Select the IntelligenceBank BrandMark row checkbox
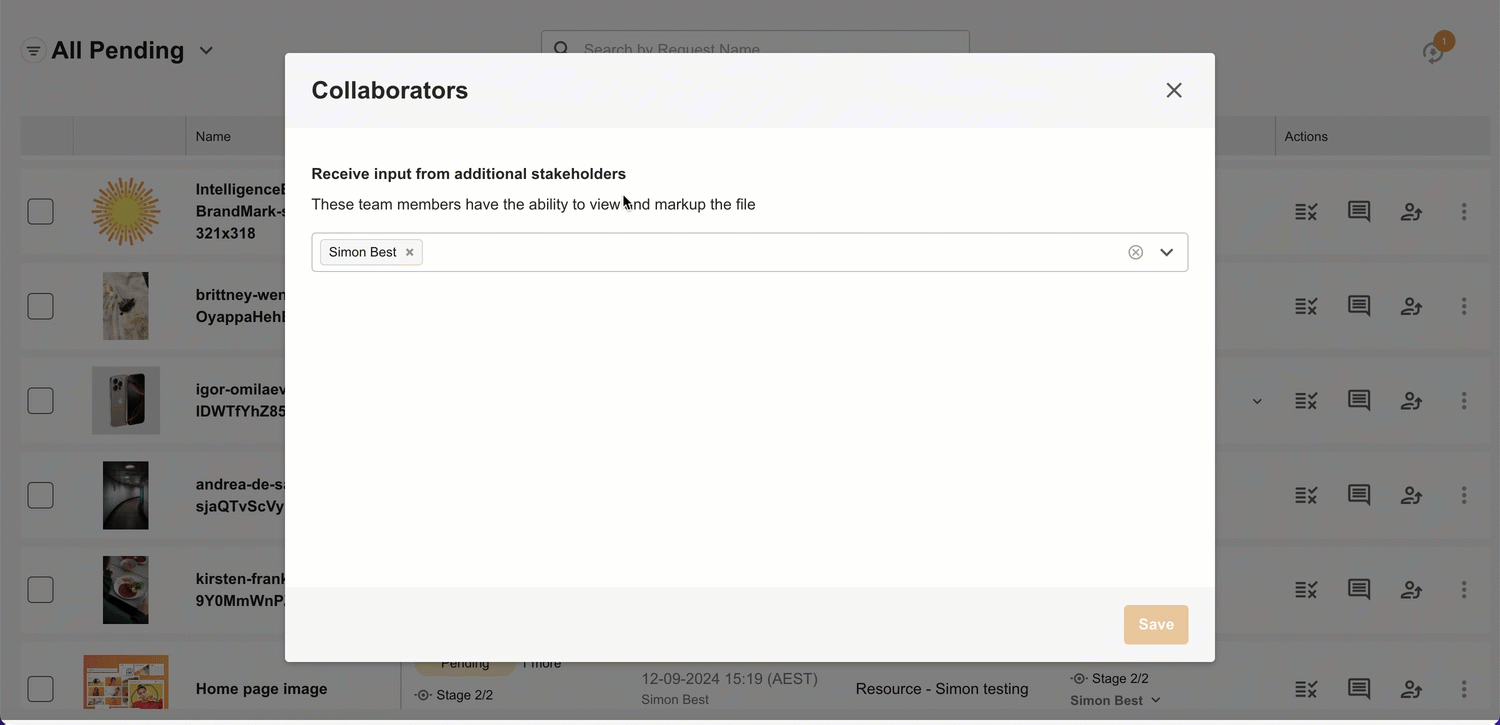This screenshot has width=1500, height=725. pos(40,211)
